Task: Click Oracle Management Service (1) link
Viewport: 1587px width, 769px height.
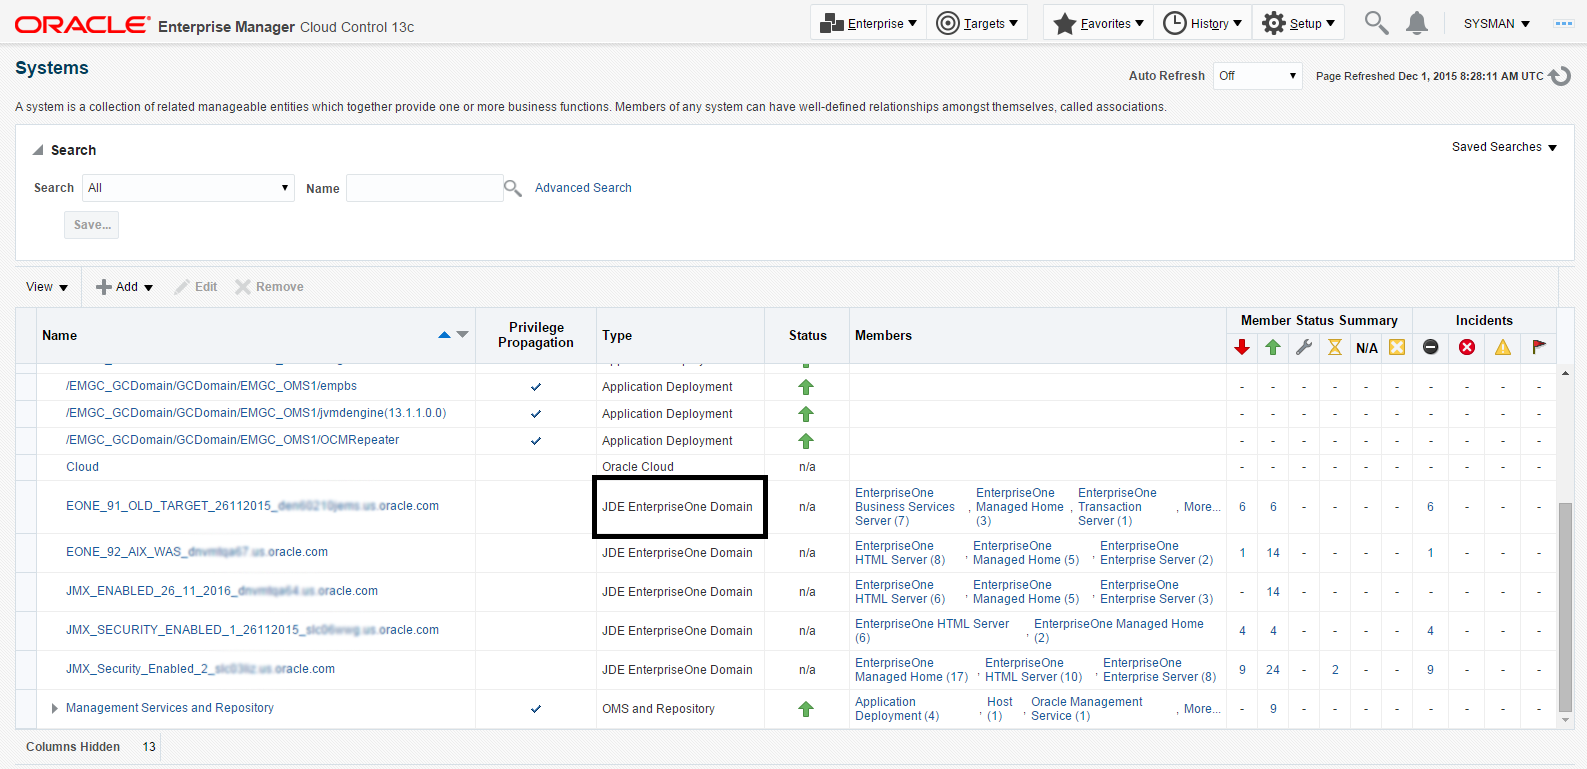Action: [x=1086, y=709]
